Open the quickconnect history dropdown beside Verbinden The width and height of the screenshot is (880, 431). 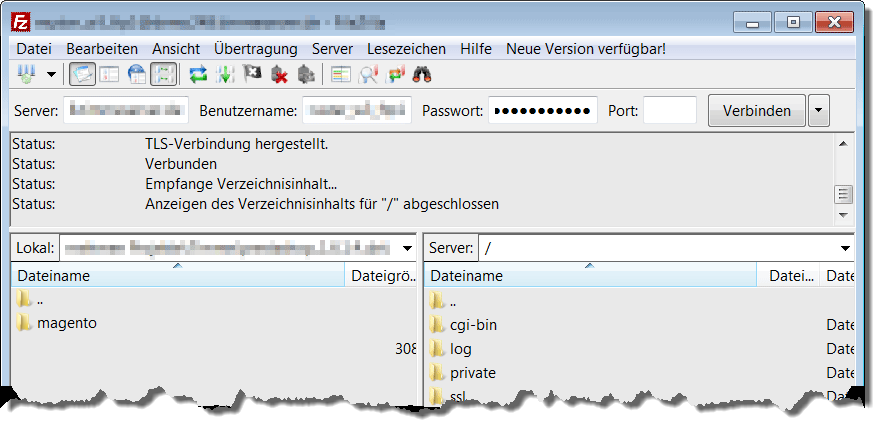point(818,111)
